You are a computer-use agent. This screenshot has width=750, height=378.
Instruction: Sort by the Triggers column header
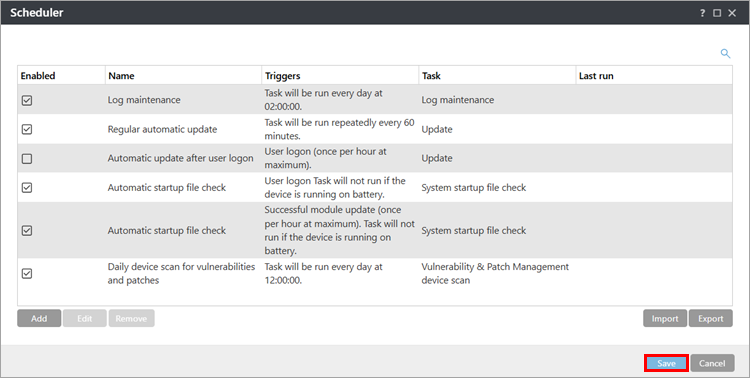[x=340, y=76]
